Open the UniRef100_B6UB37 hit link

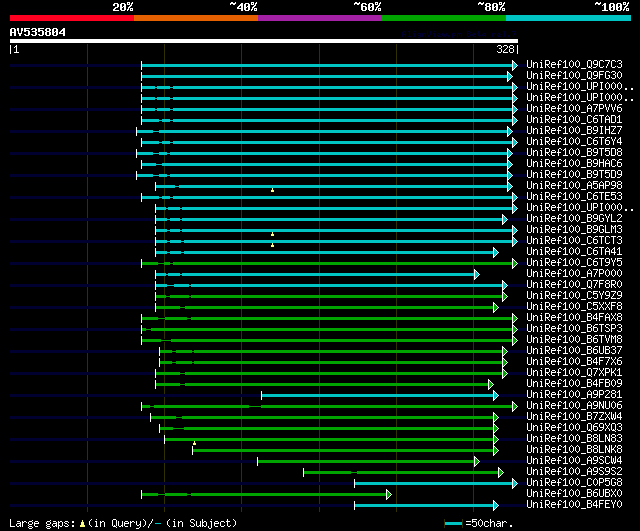[574, 351]
